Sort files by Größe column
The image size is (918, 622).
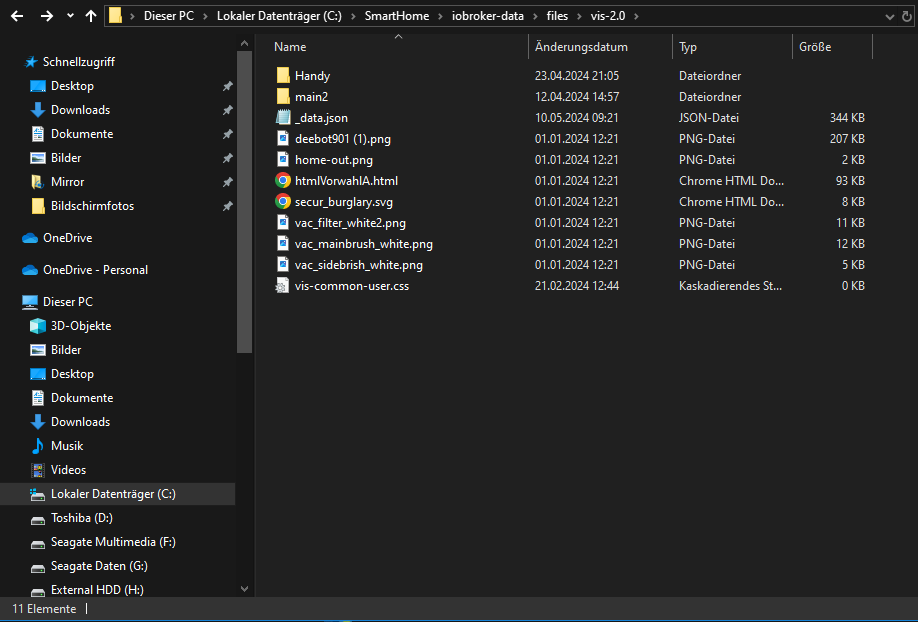coord(815,47)
